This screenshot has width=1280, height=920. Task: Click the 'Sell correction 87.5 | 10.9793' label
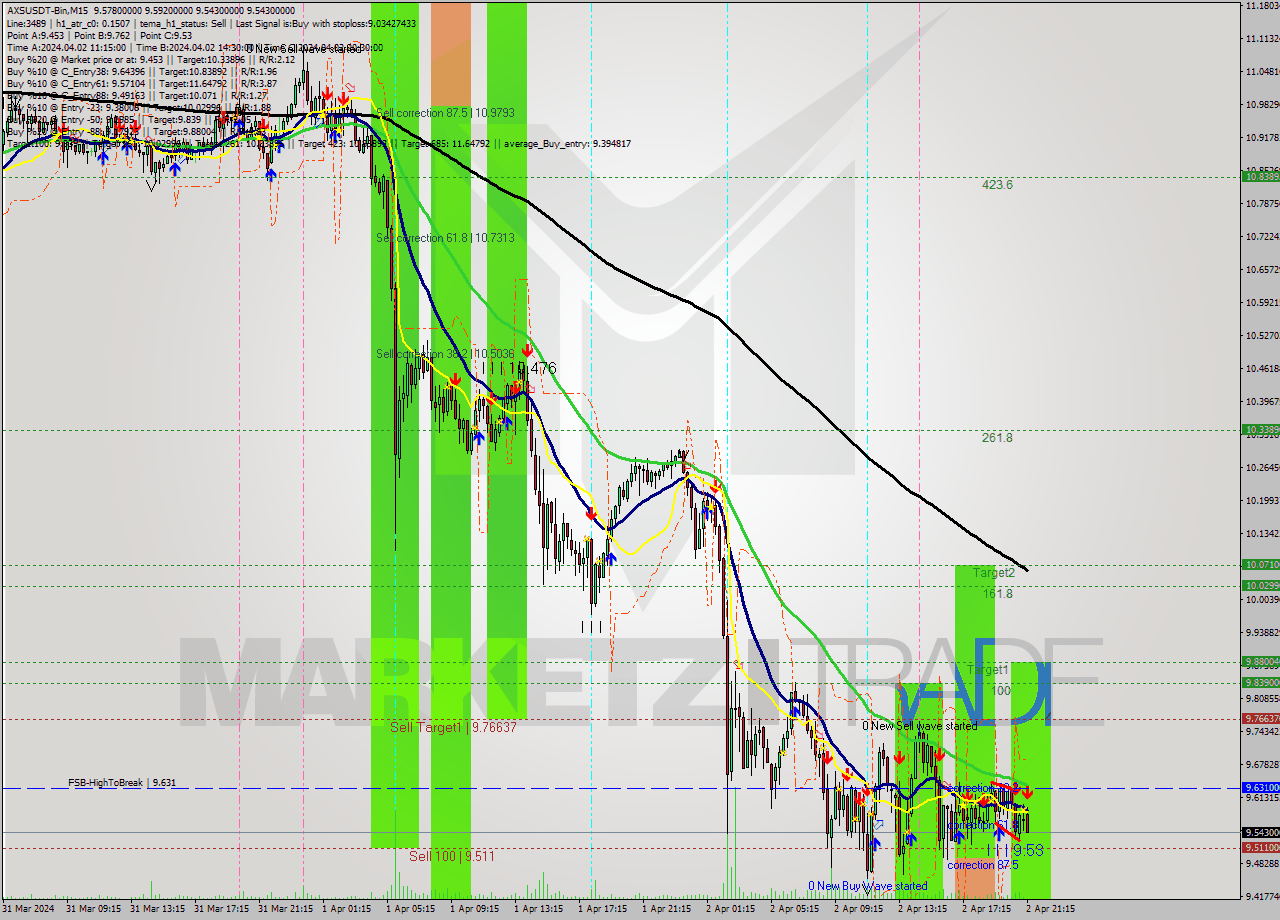pyautogui.click(x=445, y=113)
